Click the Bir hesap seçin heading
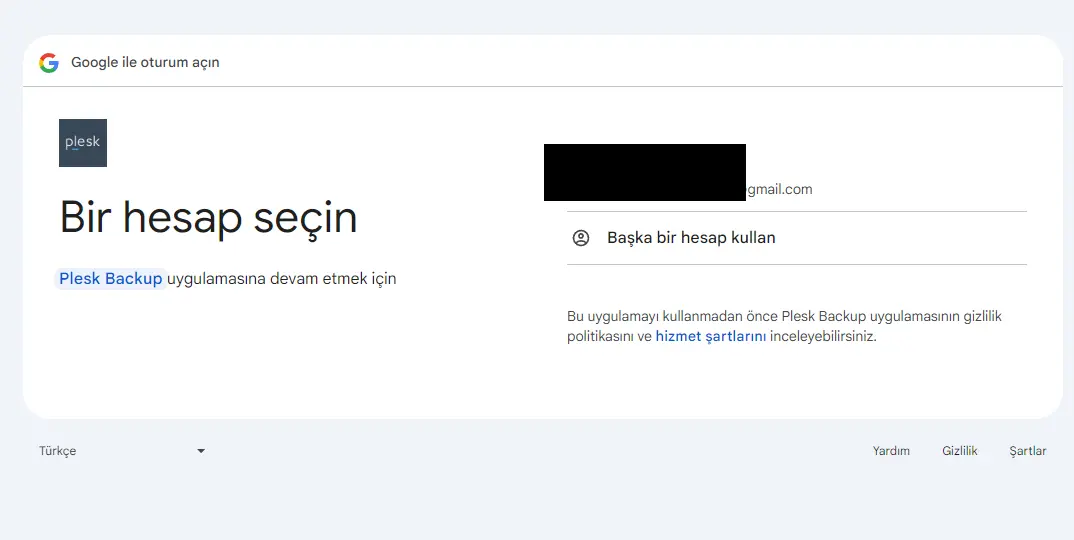Viewport: 1074px width, 540px height. pyautogui.click(x=209, y=219)
